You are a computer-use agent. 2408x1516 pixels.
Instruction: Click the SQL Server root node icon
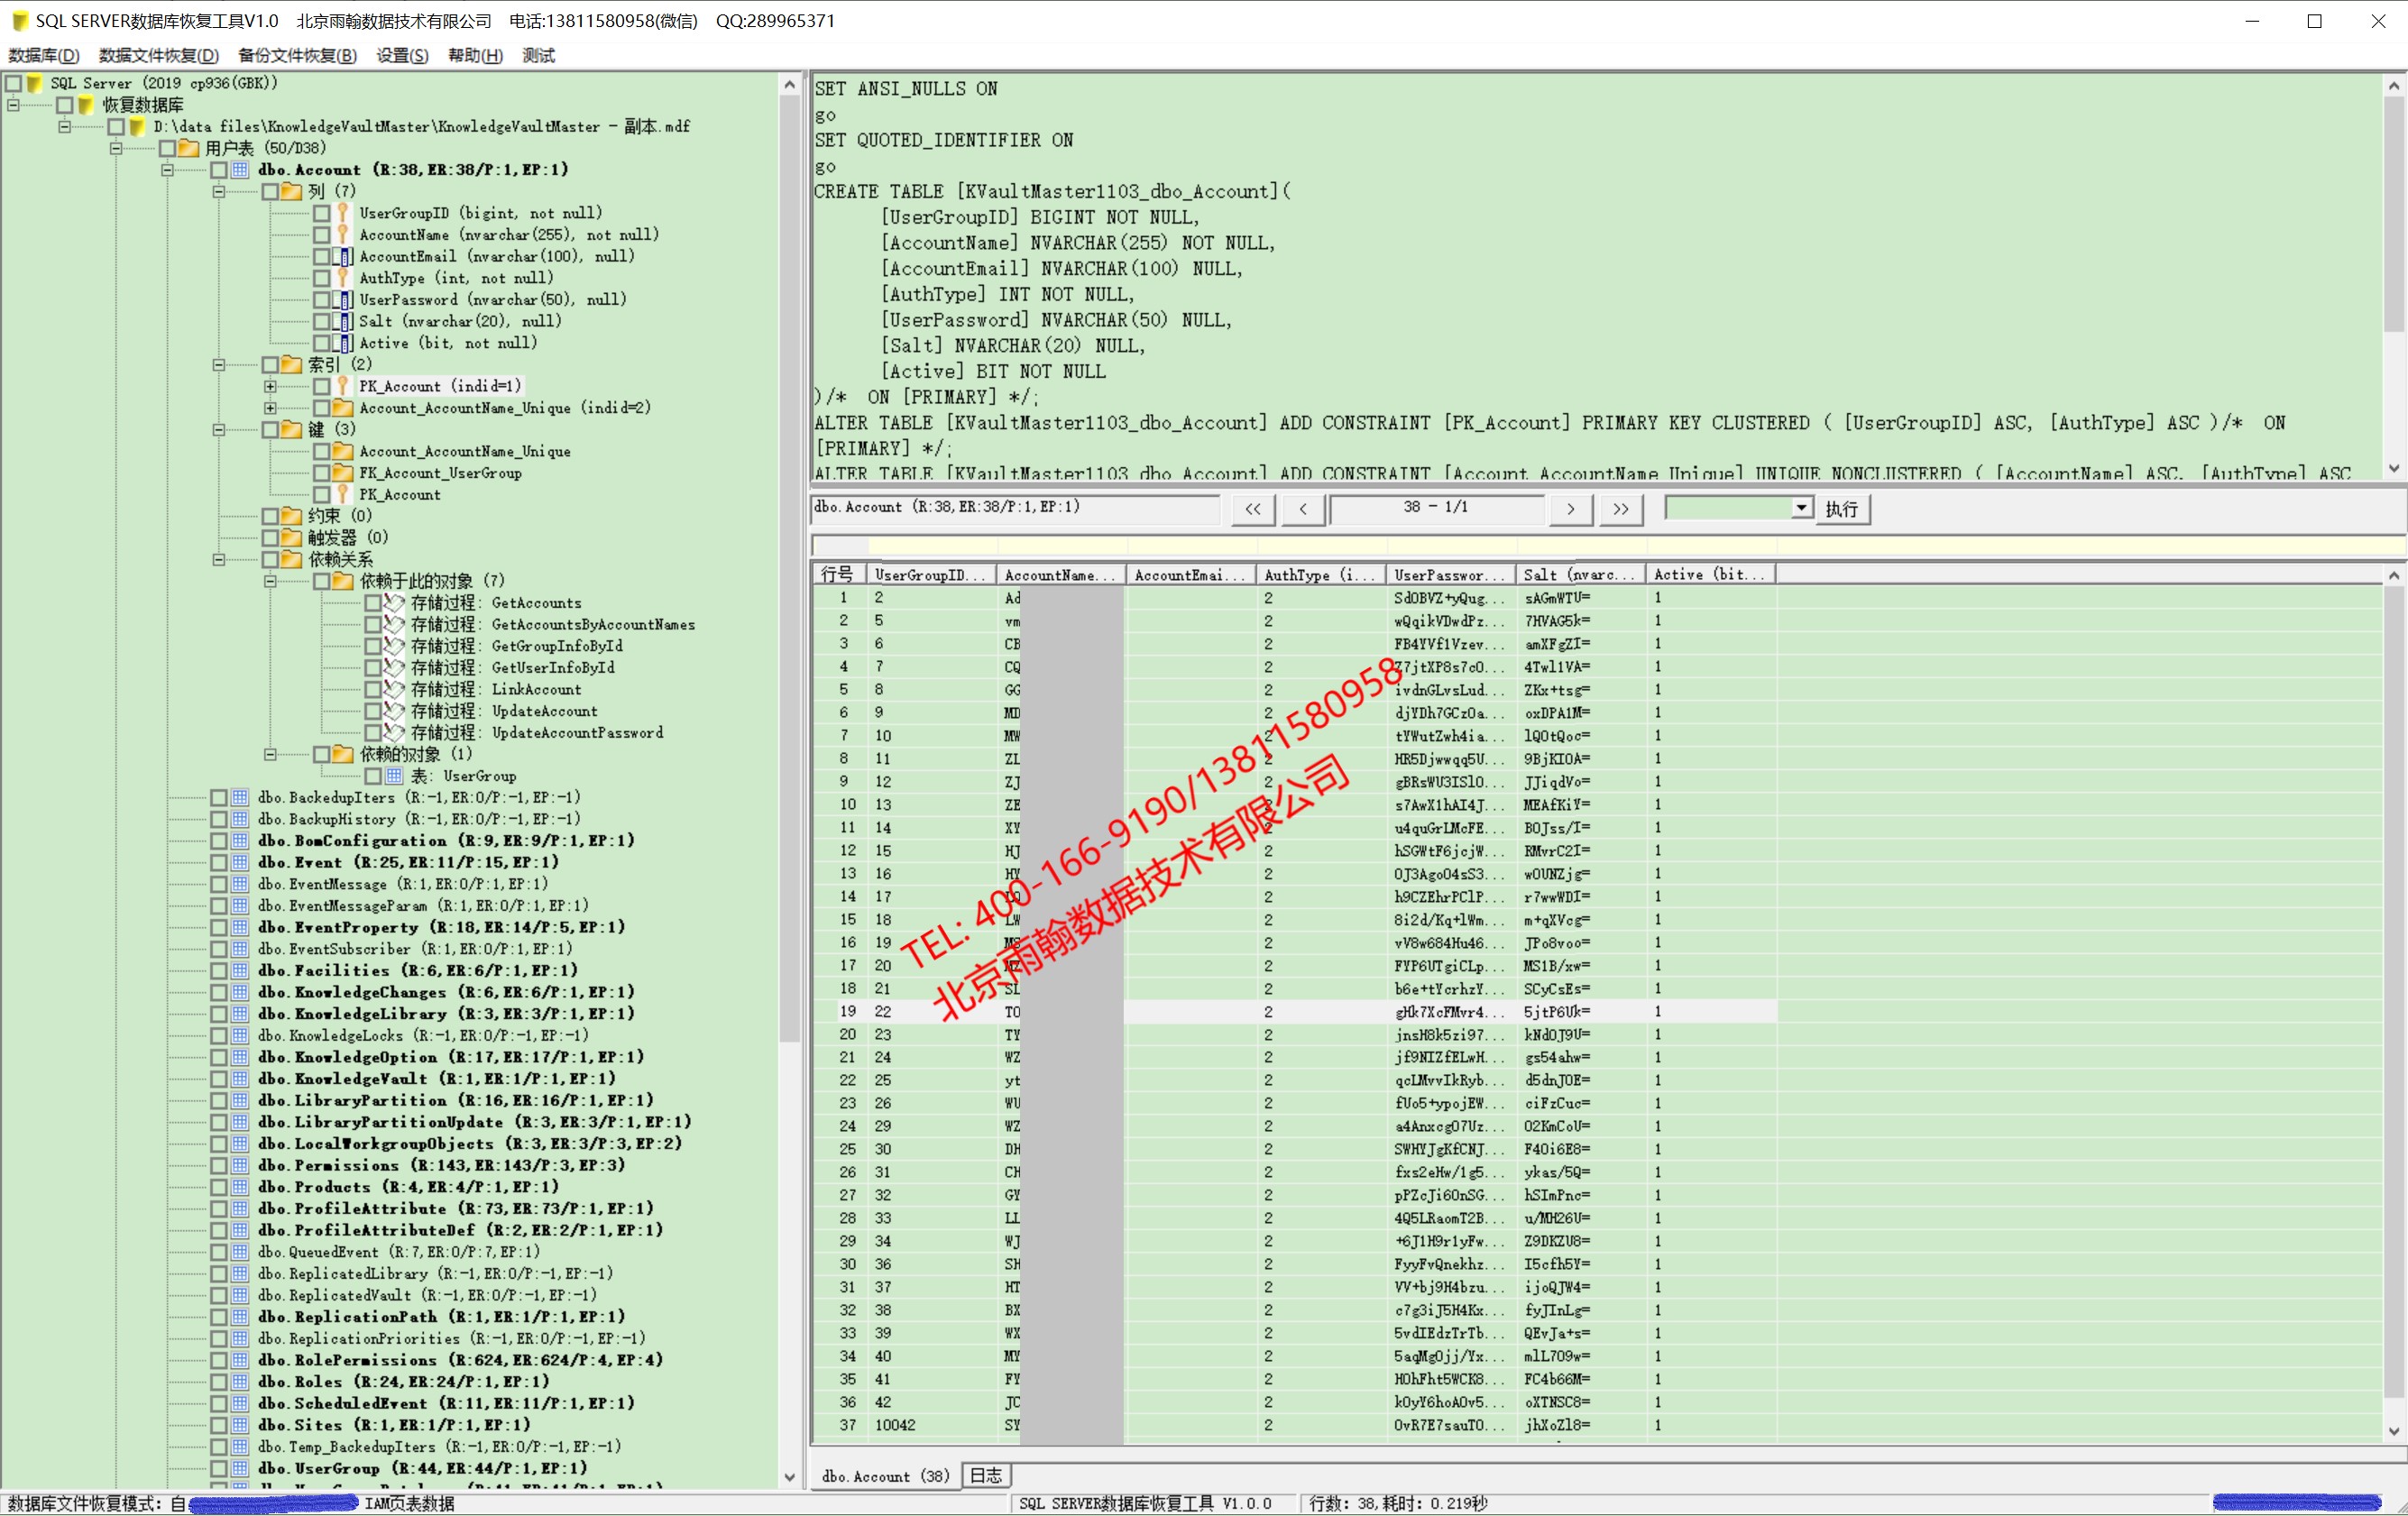coord(35,83)
